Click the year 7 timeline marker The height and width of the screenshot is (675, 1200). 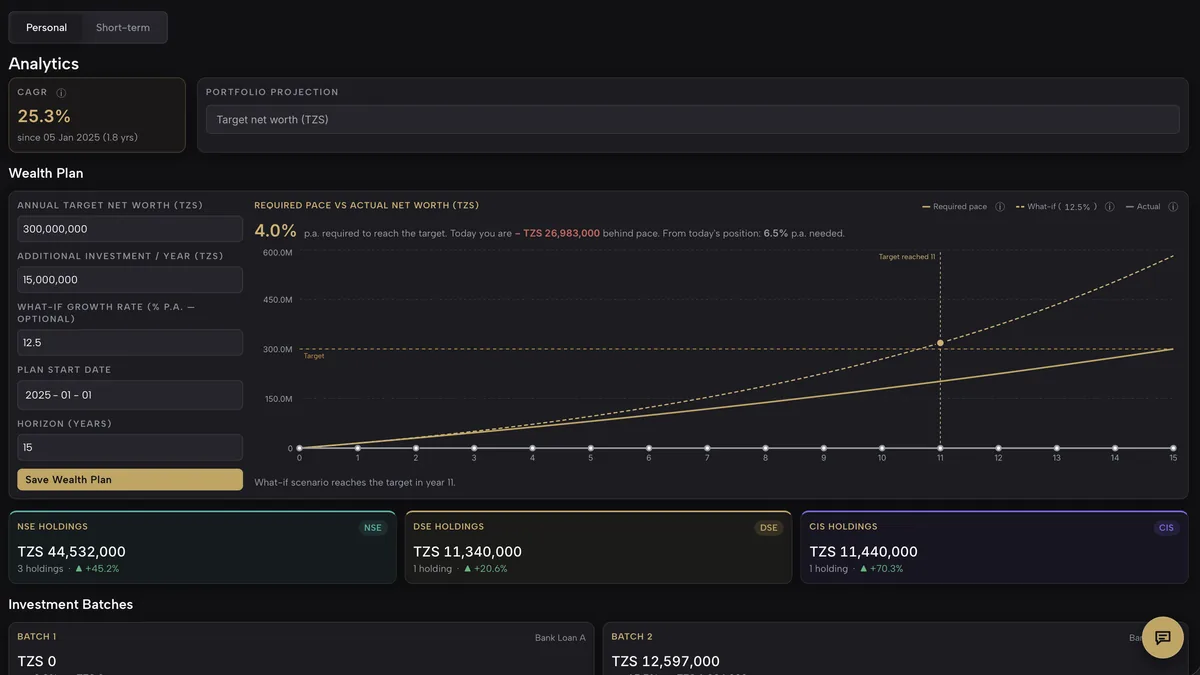[707, 448]
